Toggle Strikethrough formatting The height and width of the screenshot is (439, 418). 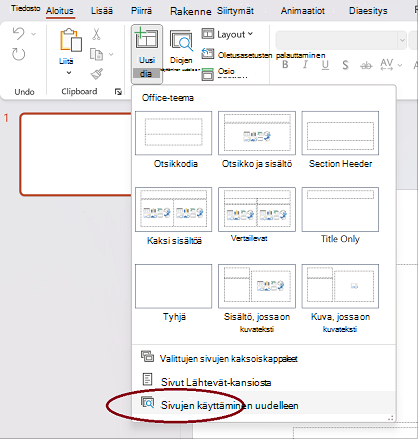pyautogui.click(x=366, y=66)
